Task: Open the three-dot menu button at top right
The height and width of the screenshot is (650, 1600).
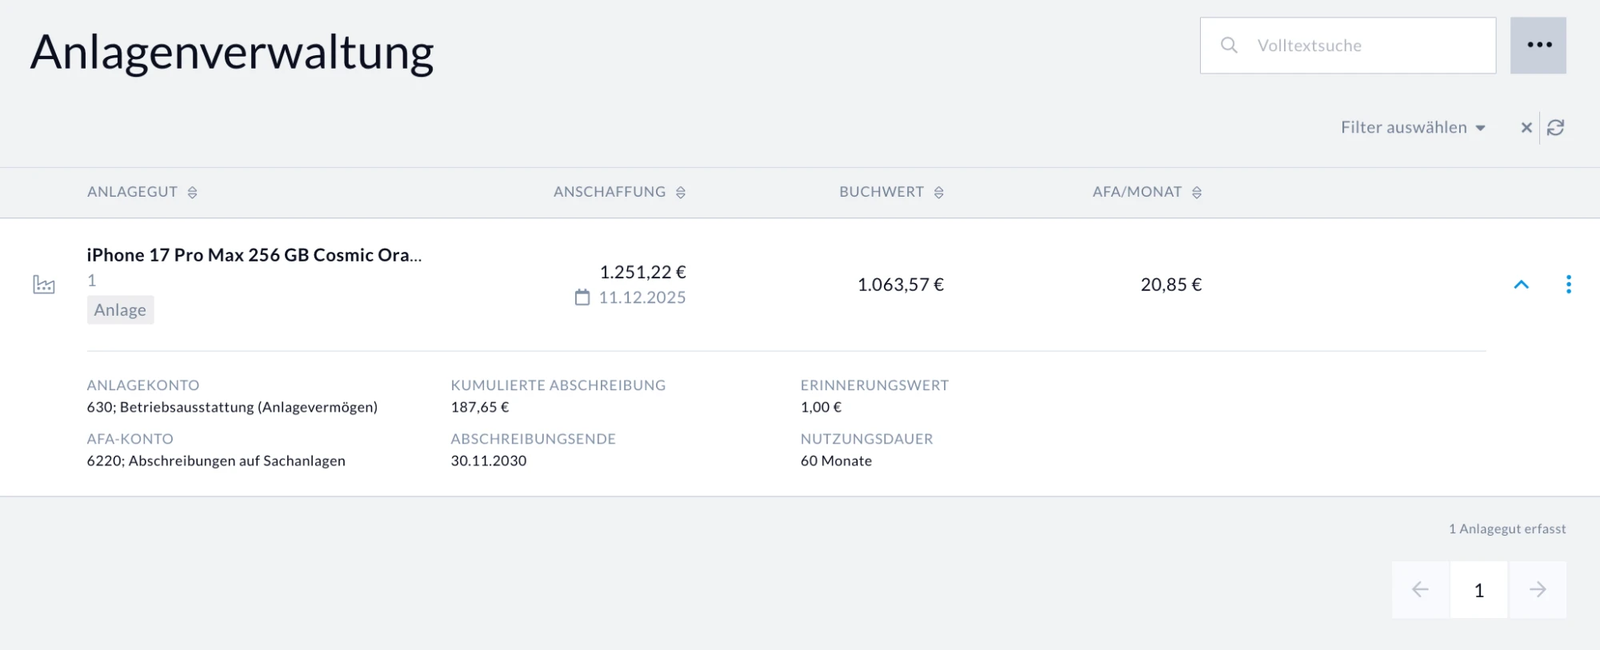Action: tap(1538, 45)
